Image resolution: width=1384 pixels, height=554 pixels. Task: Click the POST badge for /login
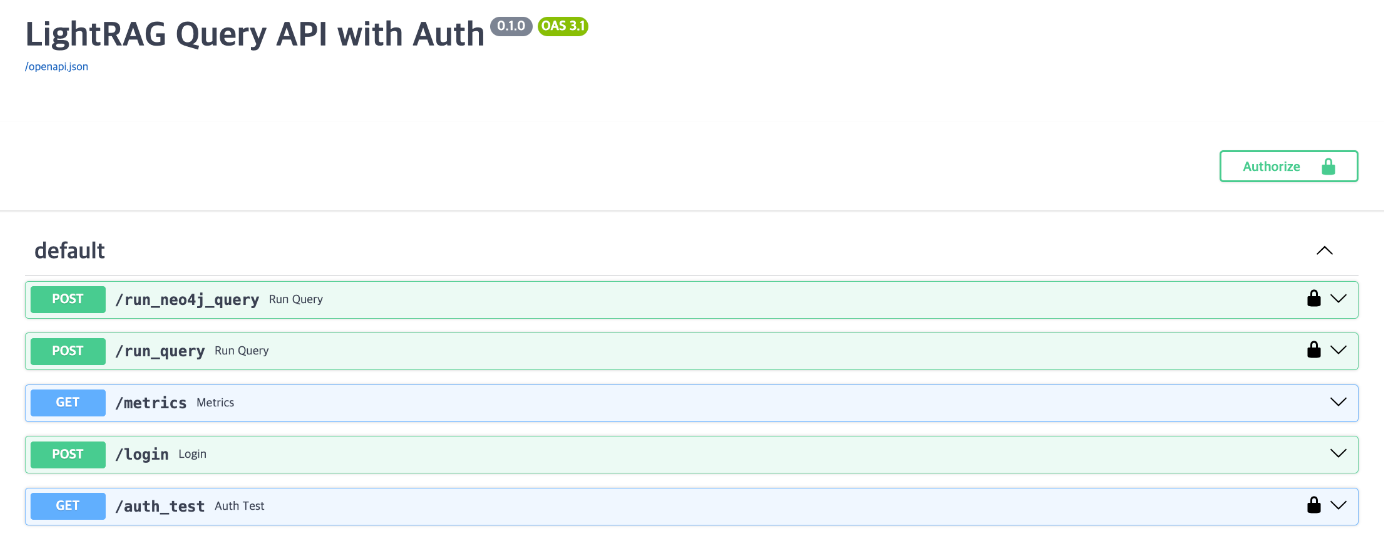click(x=68, y=454)
